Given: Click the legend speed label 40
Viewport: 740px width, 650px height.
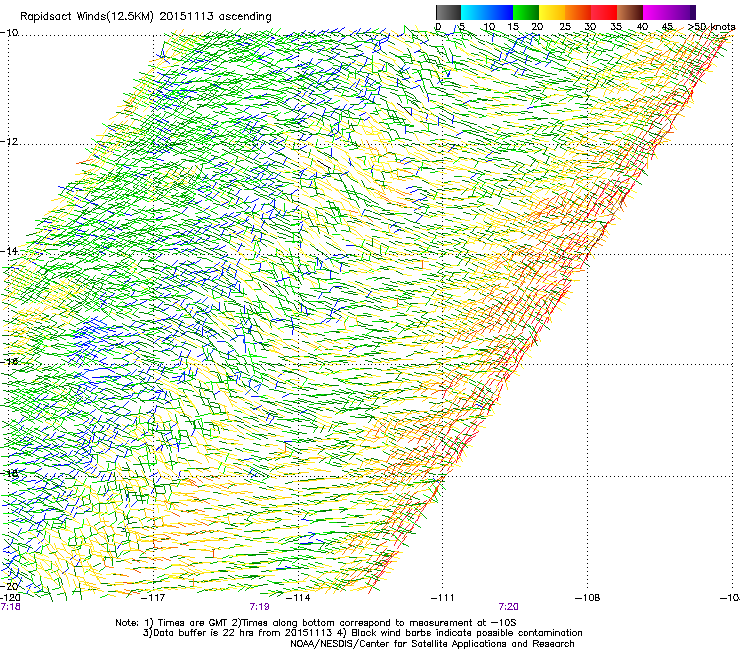Looking at the screenshot, I should click(642, 26).
